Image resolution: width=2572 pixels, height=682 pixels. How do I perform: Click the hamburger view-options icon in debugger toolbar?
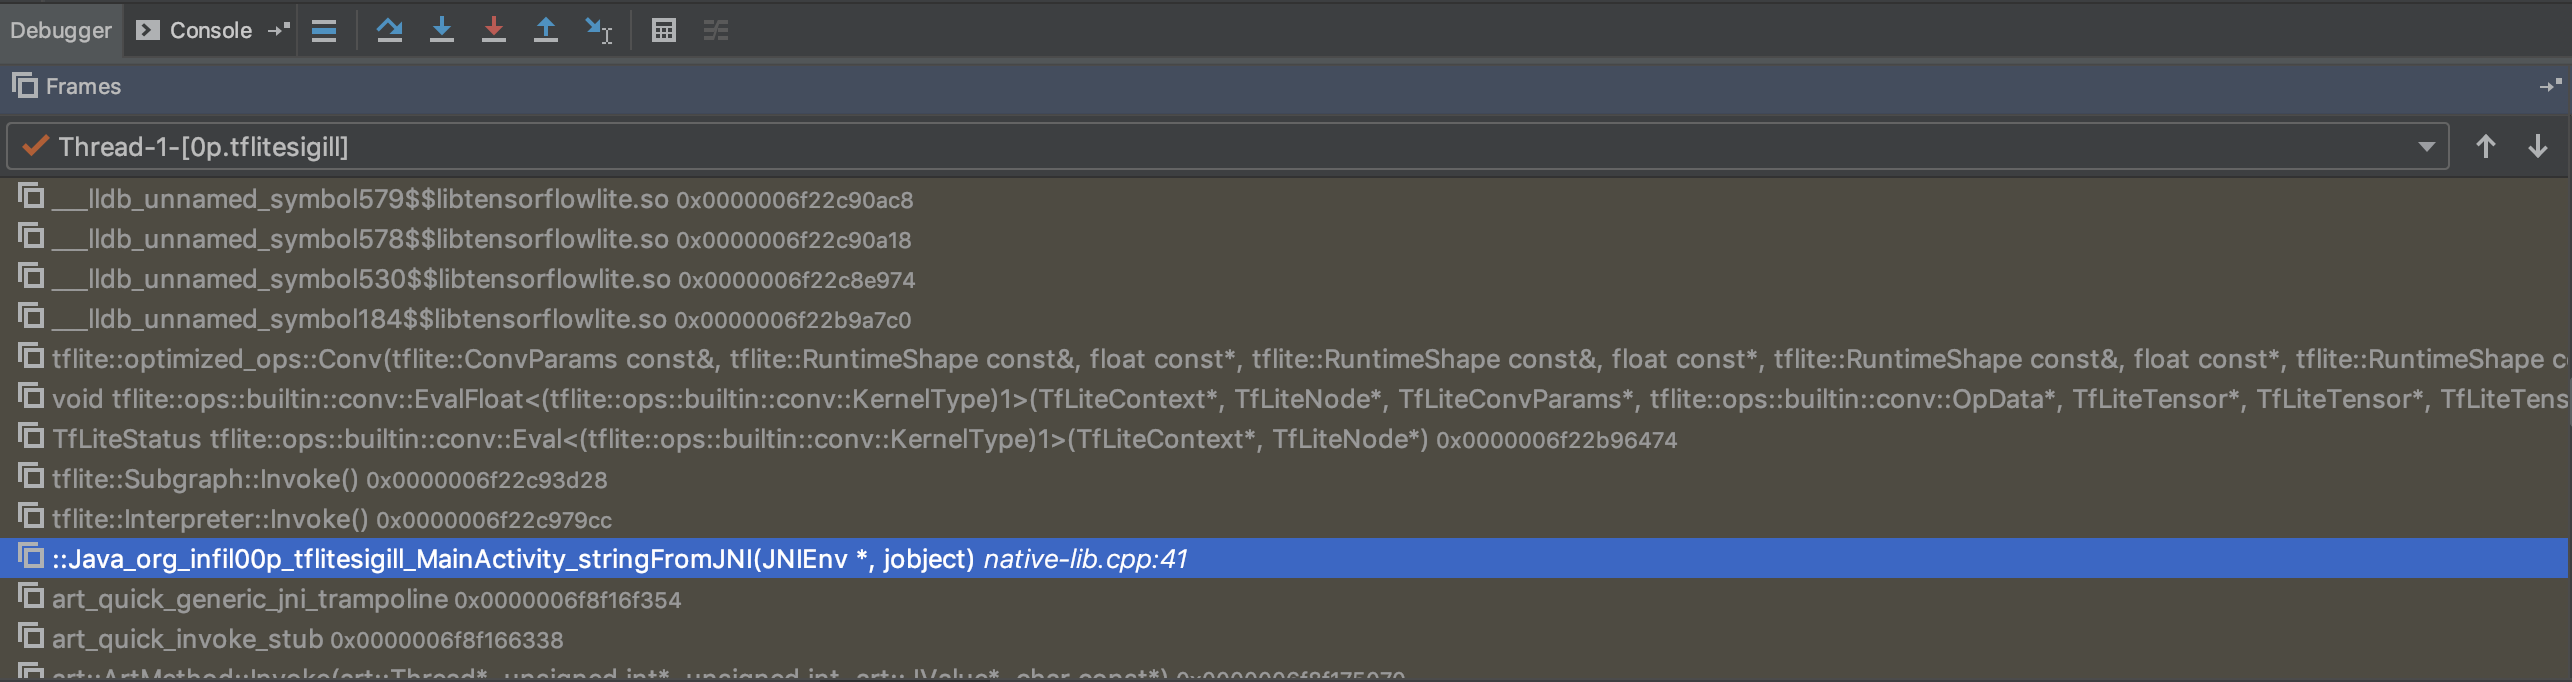324,31
